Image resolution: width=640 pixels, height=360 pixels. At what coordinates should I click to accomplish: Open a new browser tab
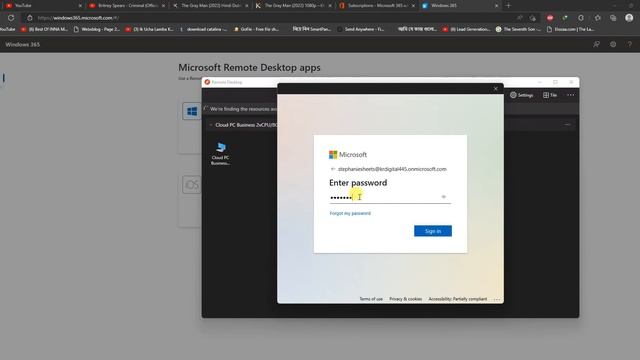pyautogui.click(x=508, y=6)
